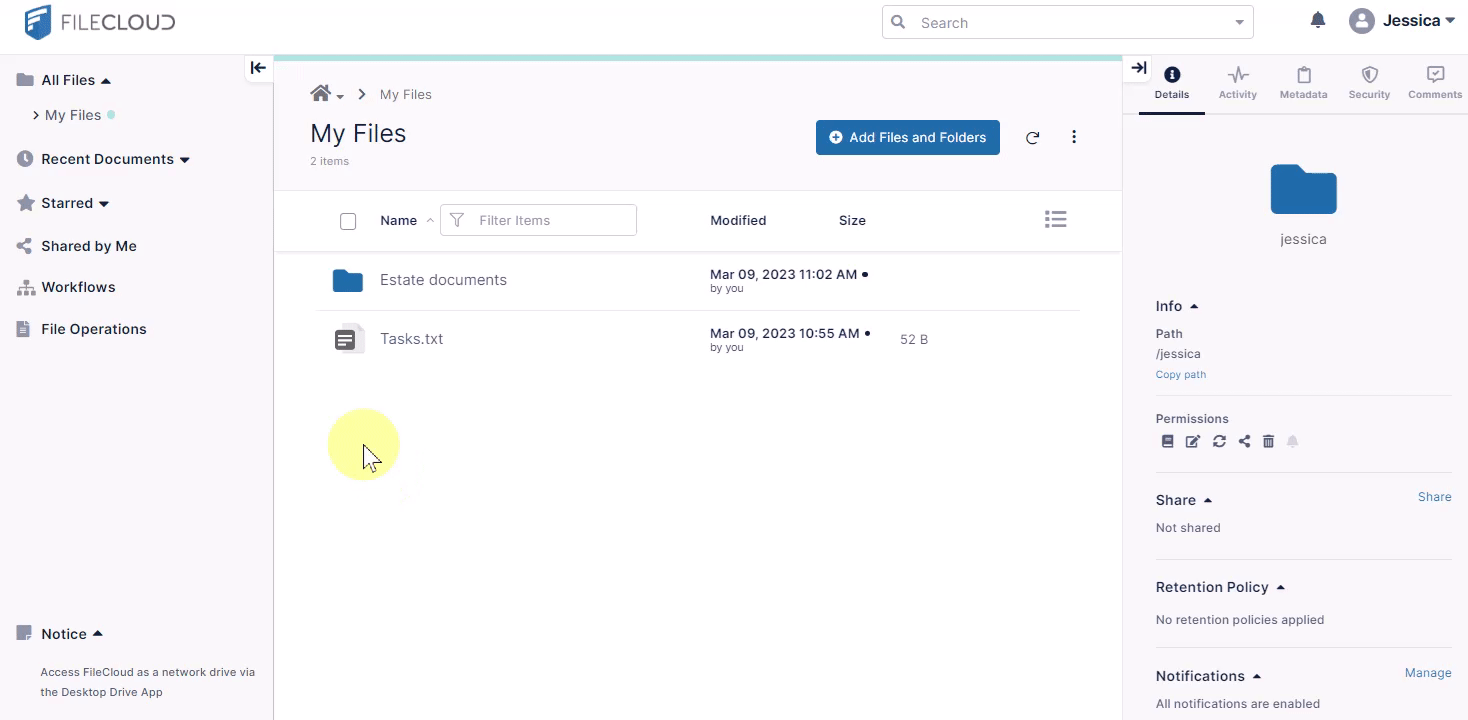Viewport: 1468px width, 720px height.
Task: Collapse the Retention Policy section
Action: (1280, 587)
